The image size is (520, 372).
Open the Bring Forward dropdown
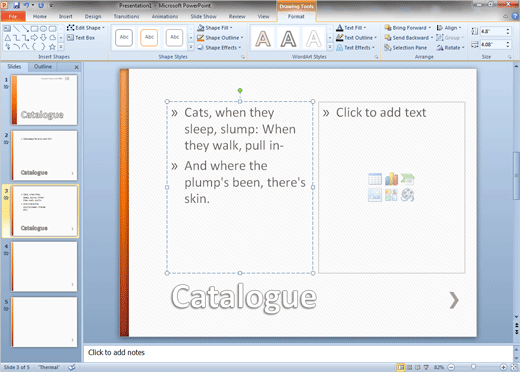point(408,28)
